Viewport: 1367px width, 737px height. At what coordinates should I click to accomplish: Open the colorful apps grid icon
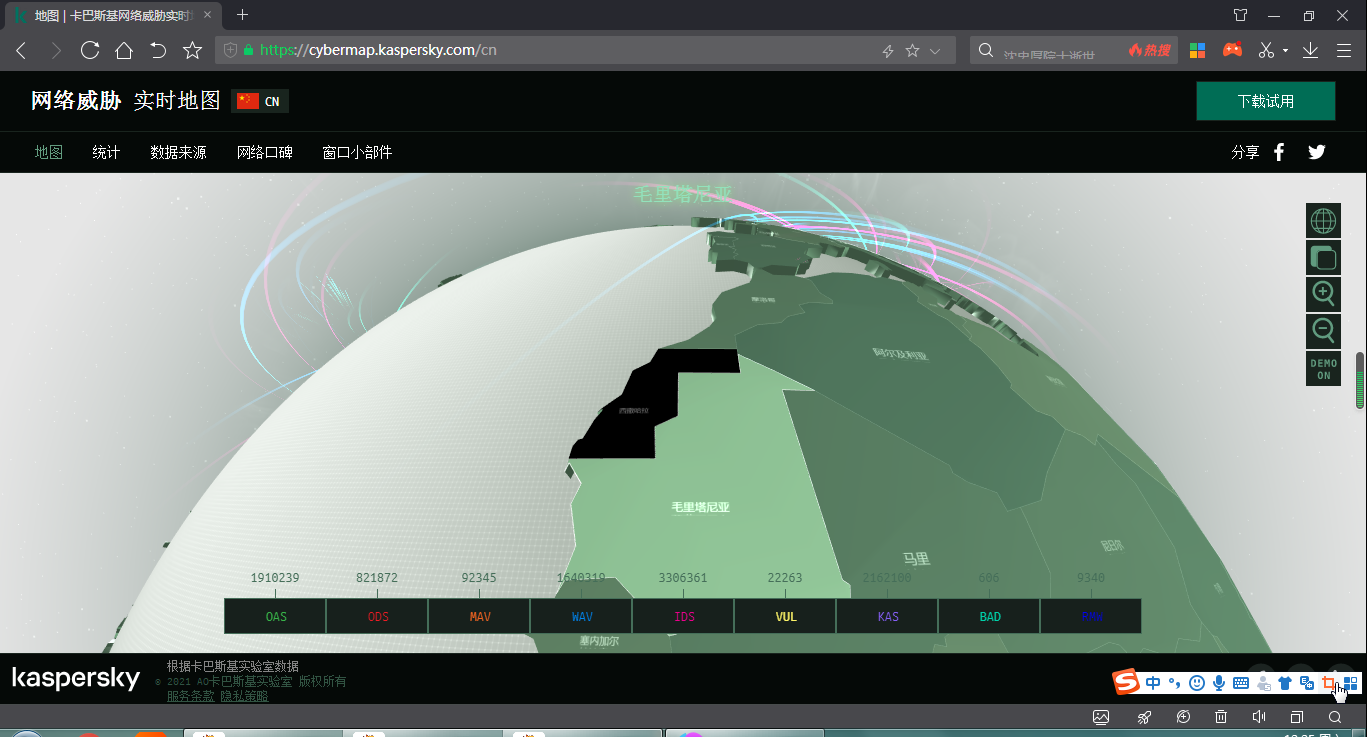(1197, 50)
